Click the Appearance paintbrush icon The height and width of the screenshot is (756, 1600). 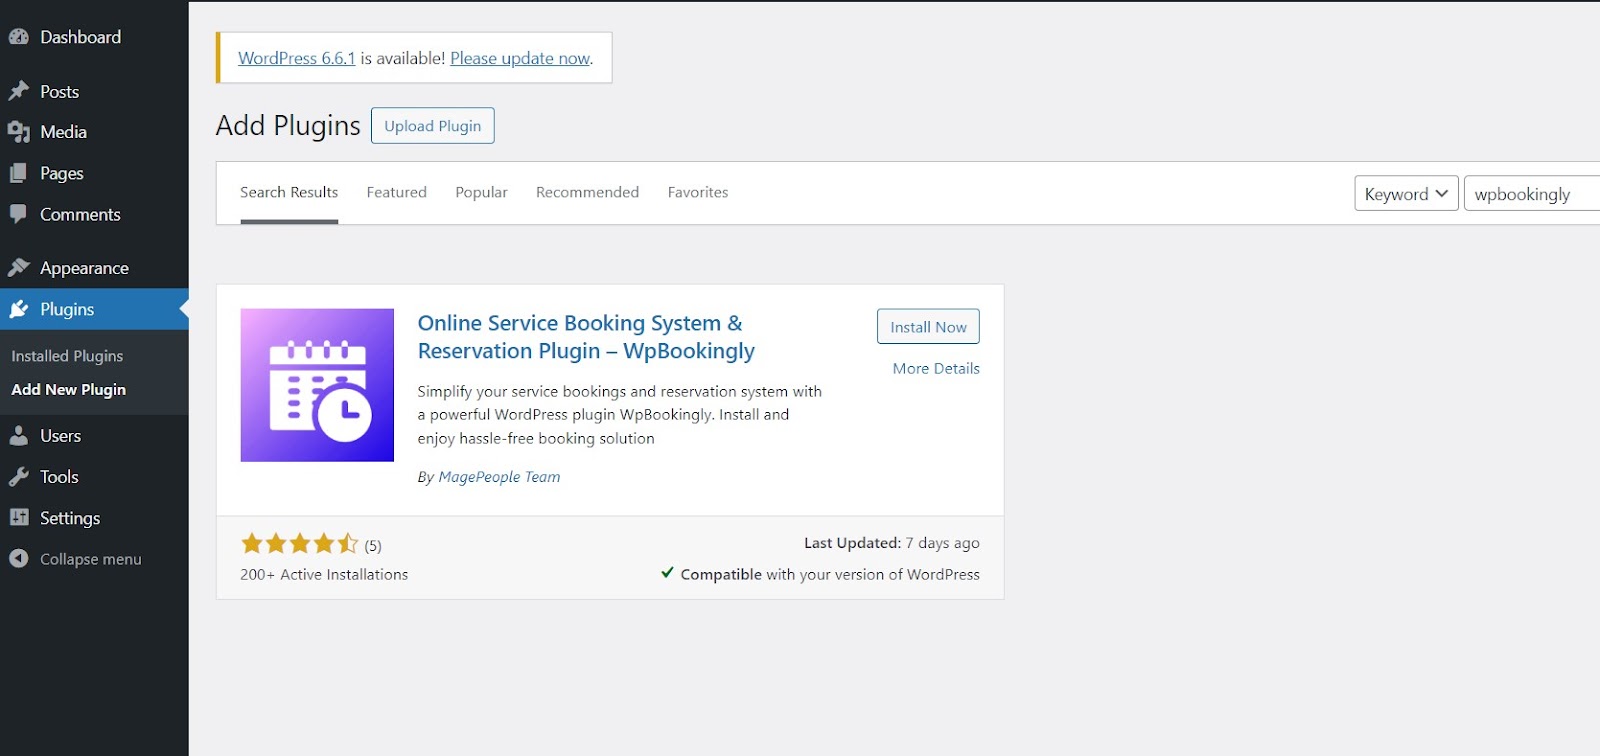19,268
